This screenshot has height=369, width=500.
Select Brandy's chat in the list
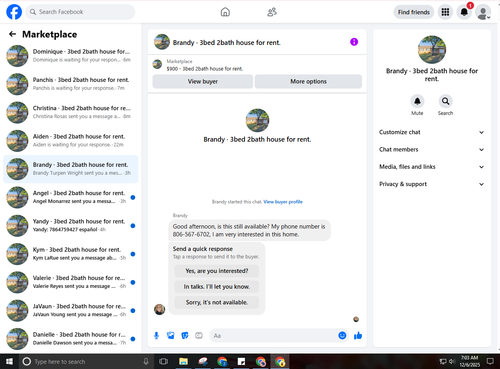tap(71, 169)
